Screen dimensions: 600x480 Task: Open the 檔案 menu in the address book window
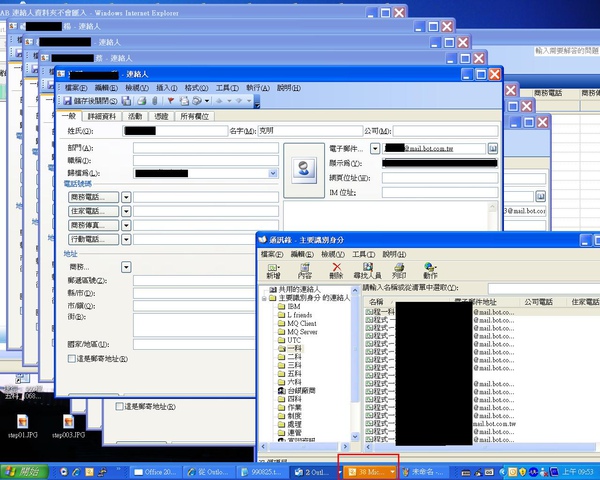(x=272, y=254)
